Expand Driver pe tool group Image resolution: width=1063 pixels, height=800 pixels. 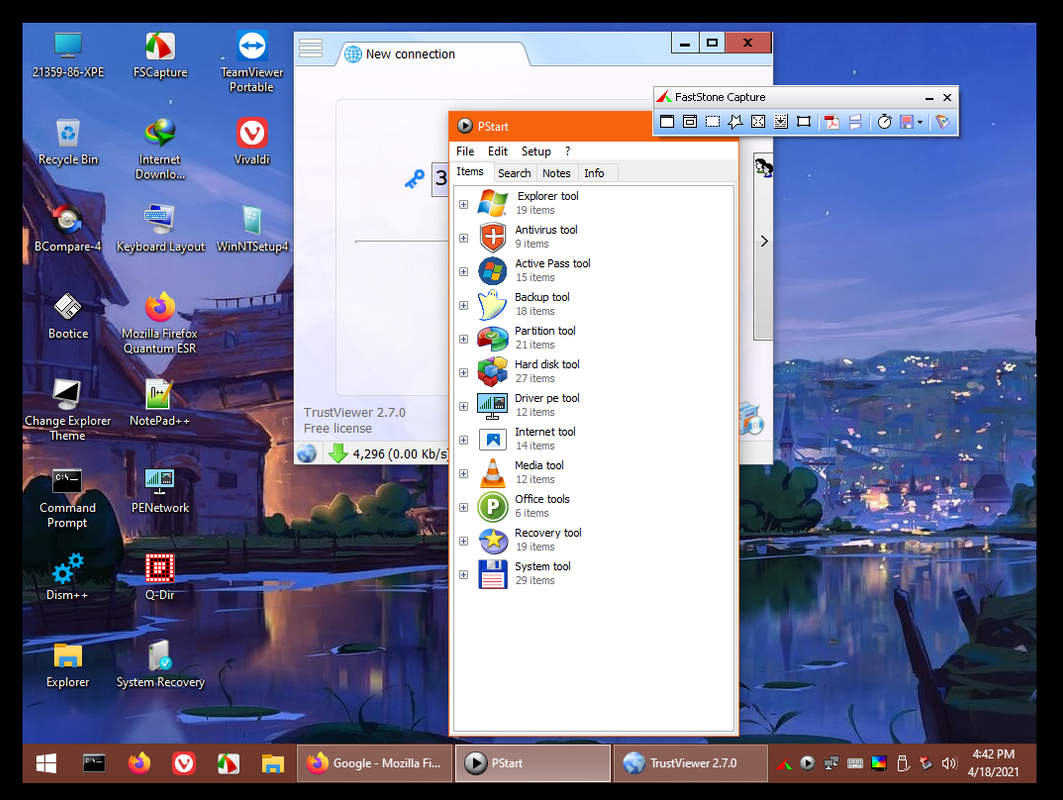[x=464, y=406]
